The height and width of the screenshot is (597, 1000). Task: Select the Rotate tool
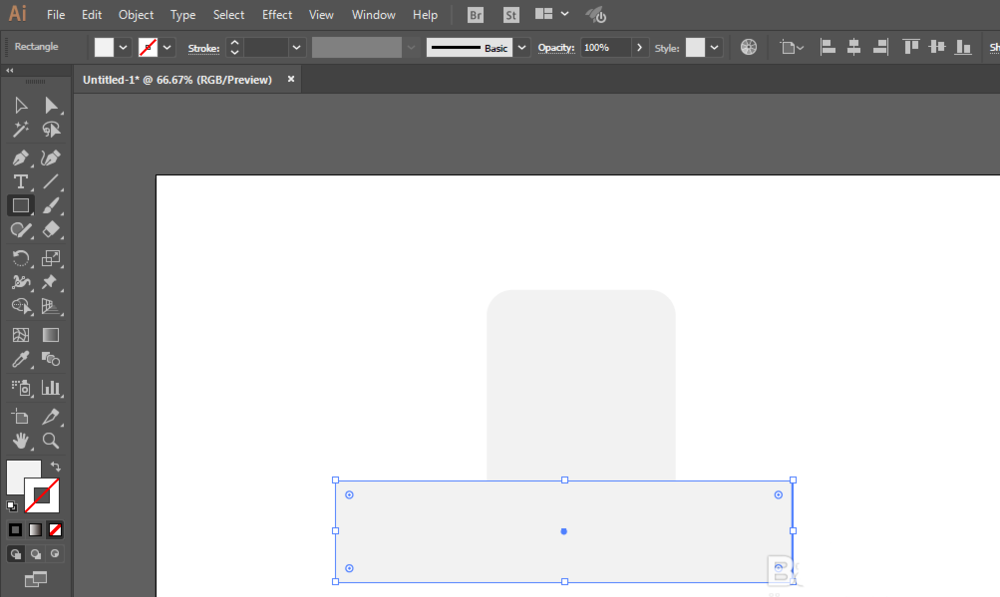pyautogui.click(x=20, y=258)
